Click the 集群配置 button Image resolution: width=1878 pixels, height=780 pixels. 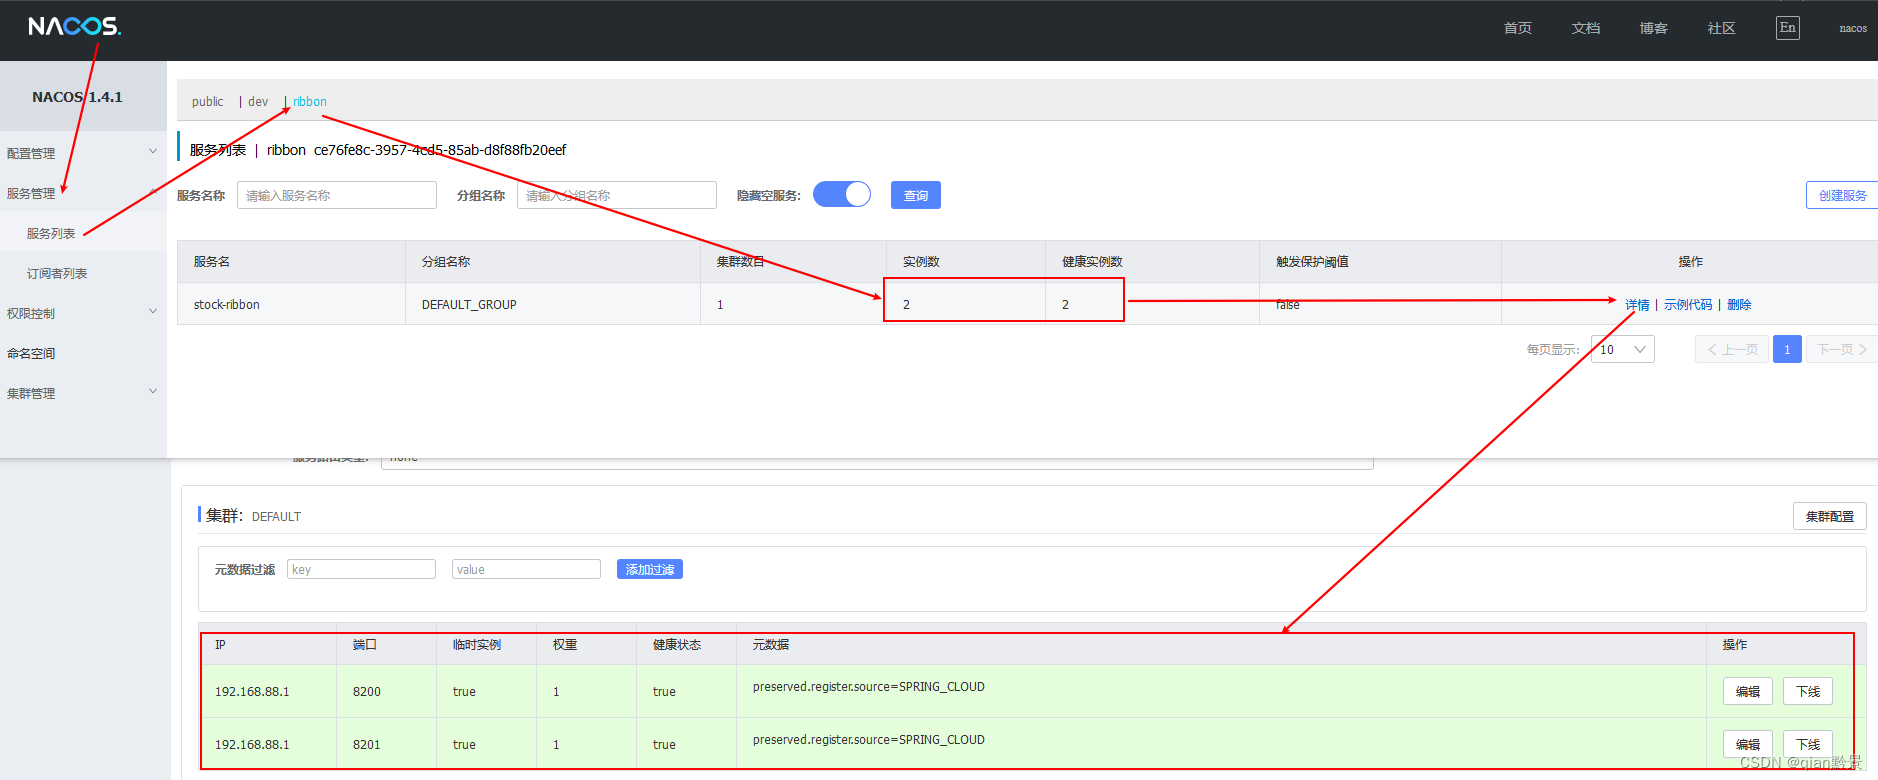point(1829,516)
